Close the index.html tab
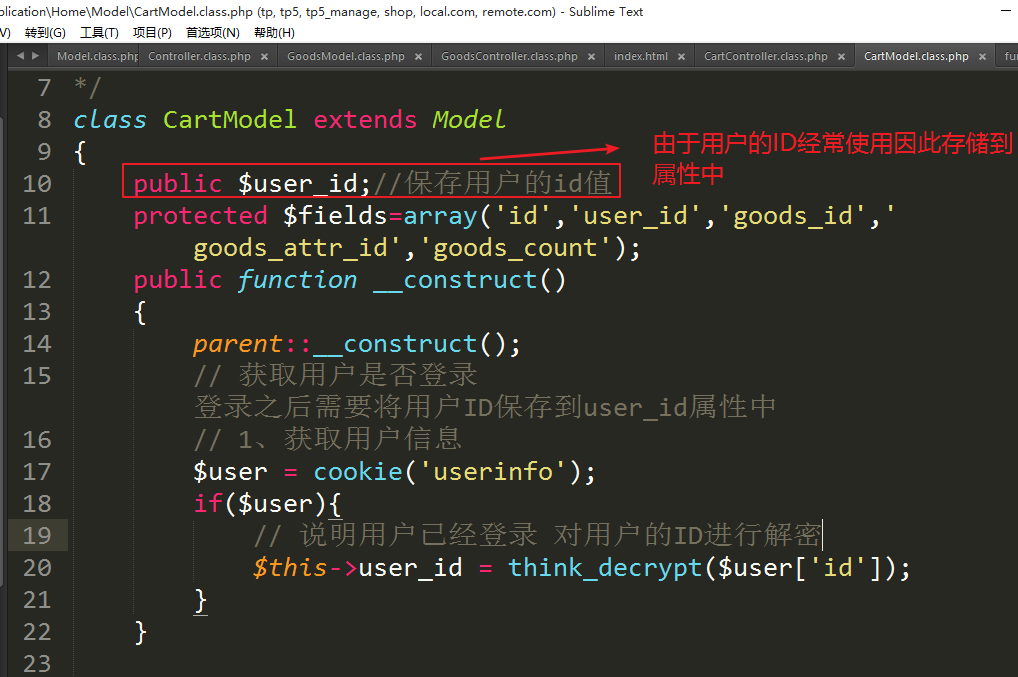This screenshot has width=1018, height=677. click(682, 57)
